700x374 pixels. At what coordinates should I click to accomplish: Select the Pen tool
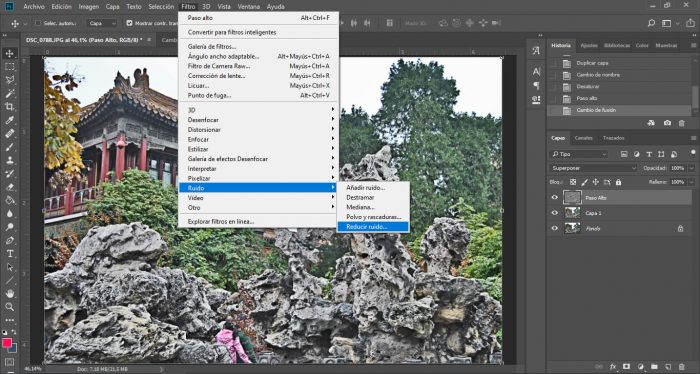tap(9, 240)
